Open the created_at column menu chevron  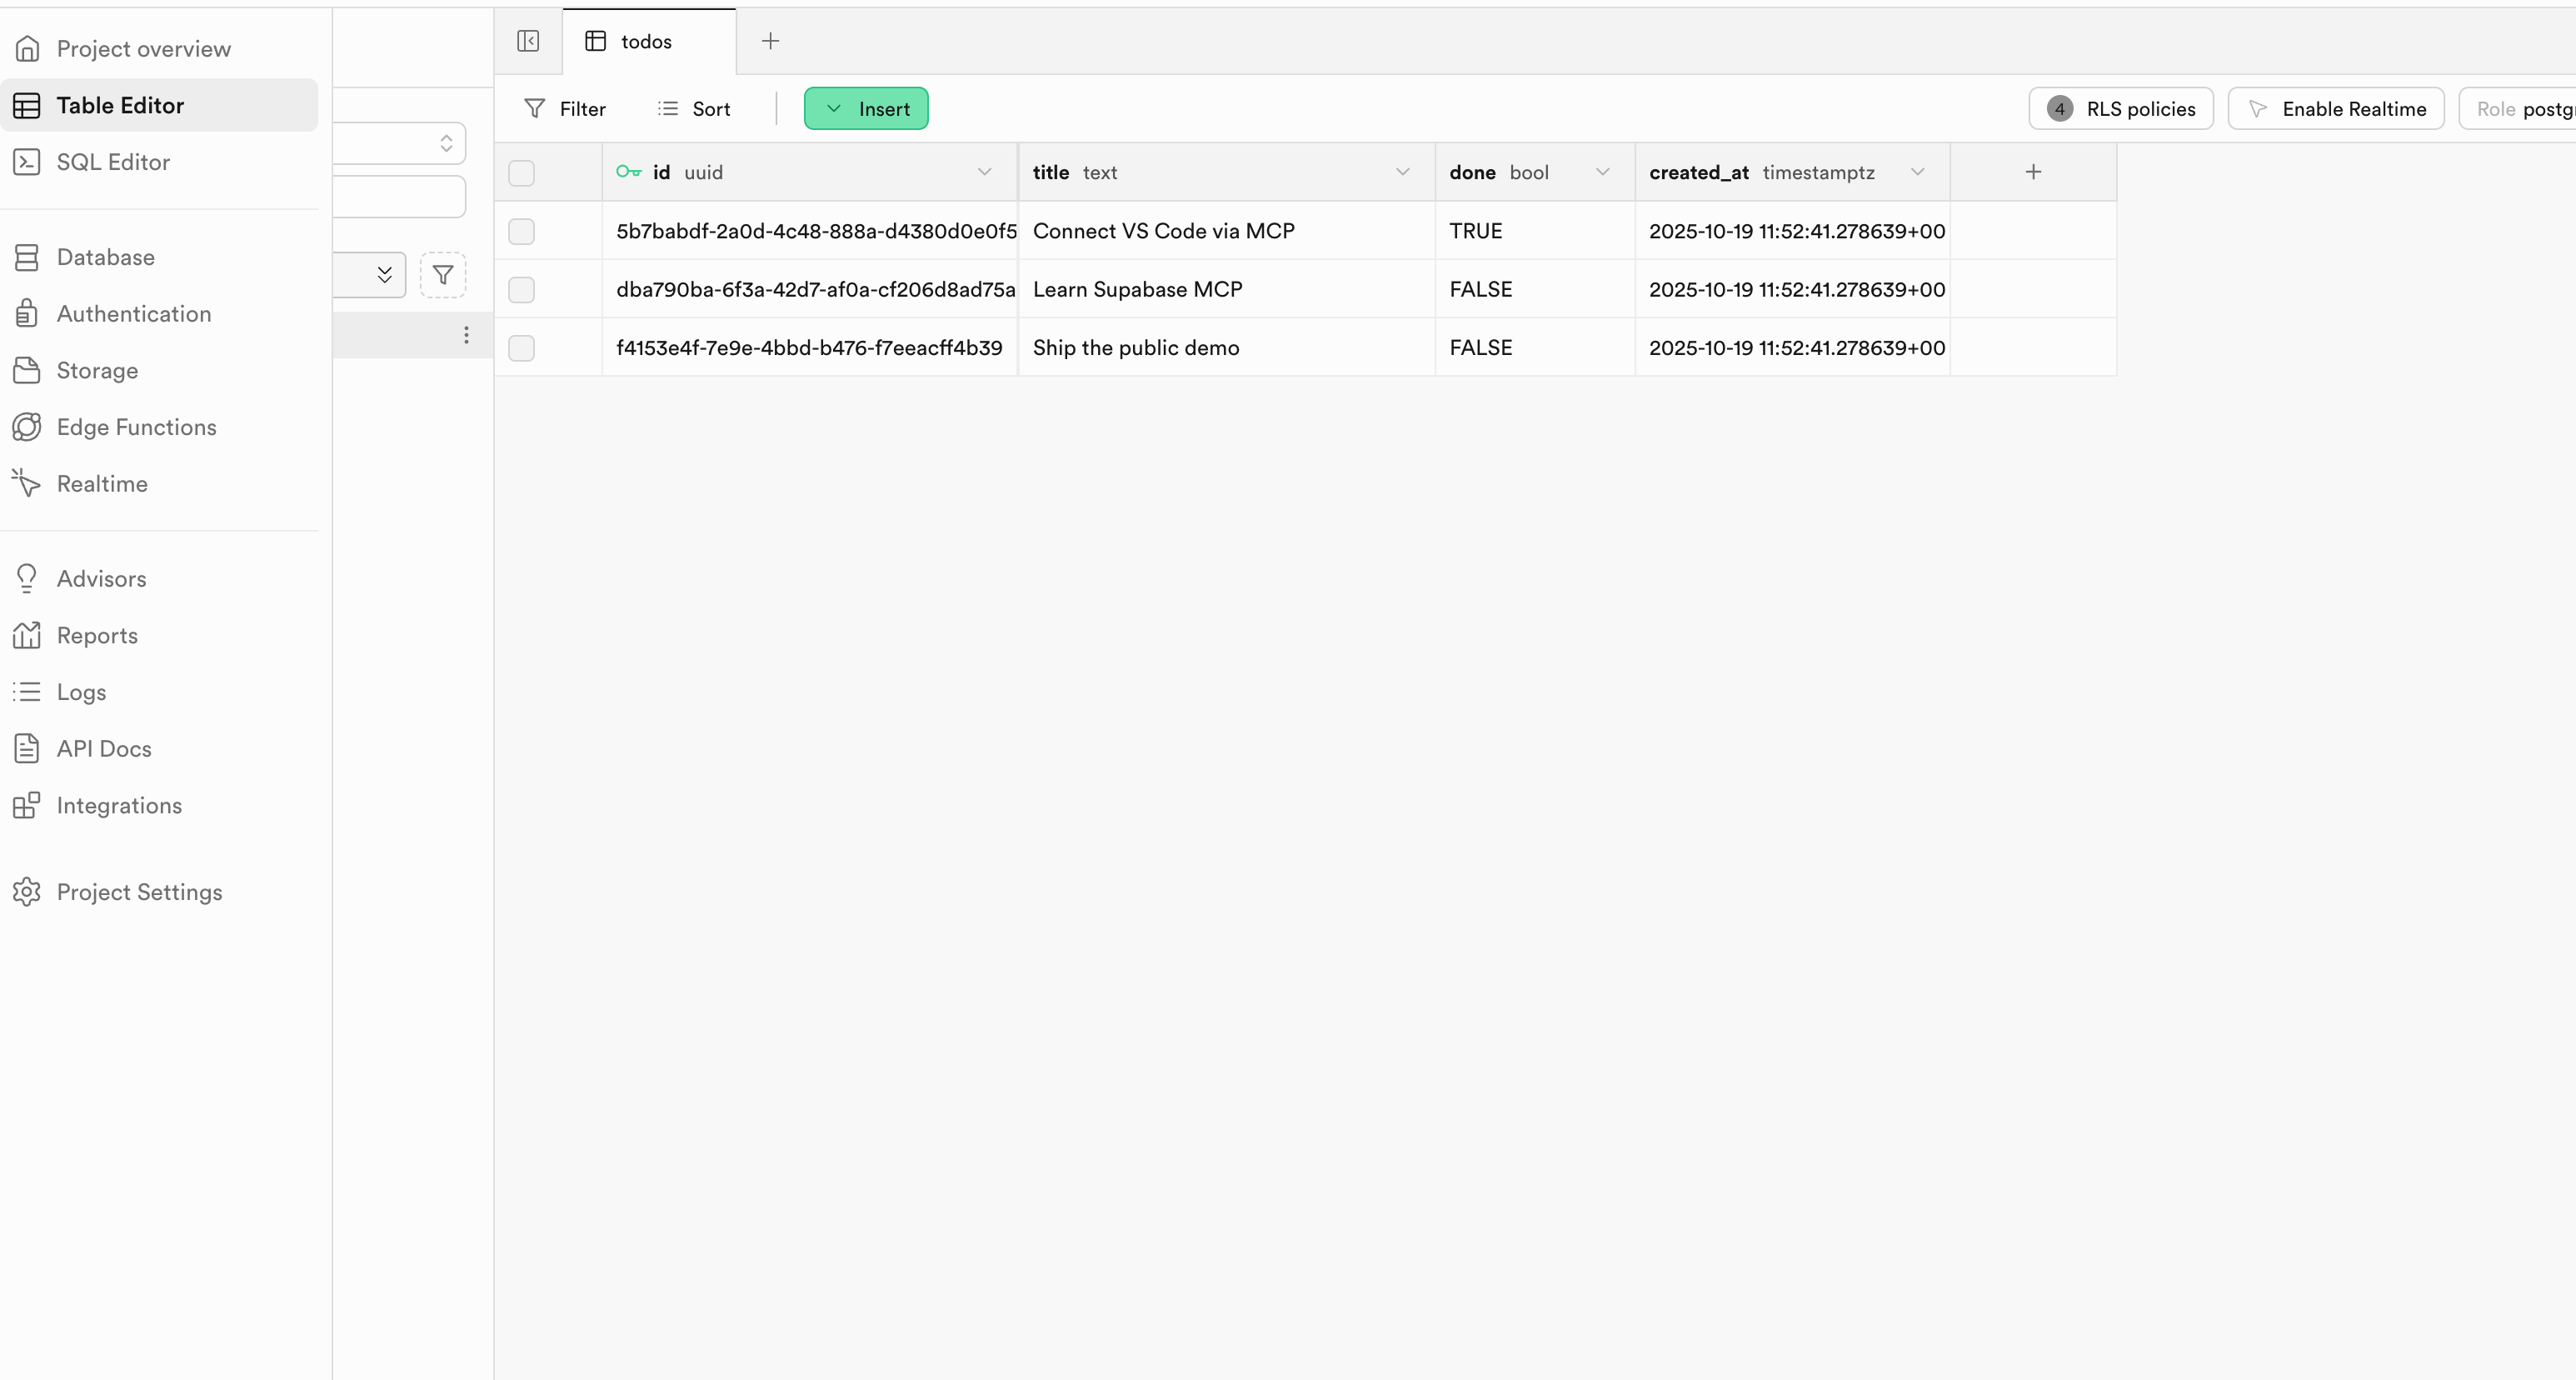click(x=1917, y=172)
